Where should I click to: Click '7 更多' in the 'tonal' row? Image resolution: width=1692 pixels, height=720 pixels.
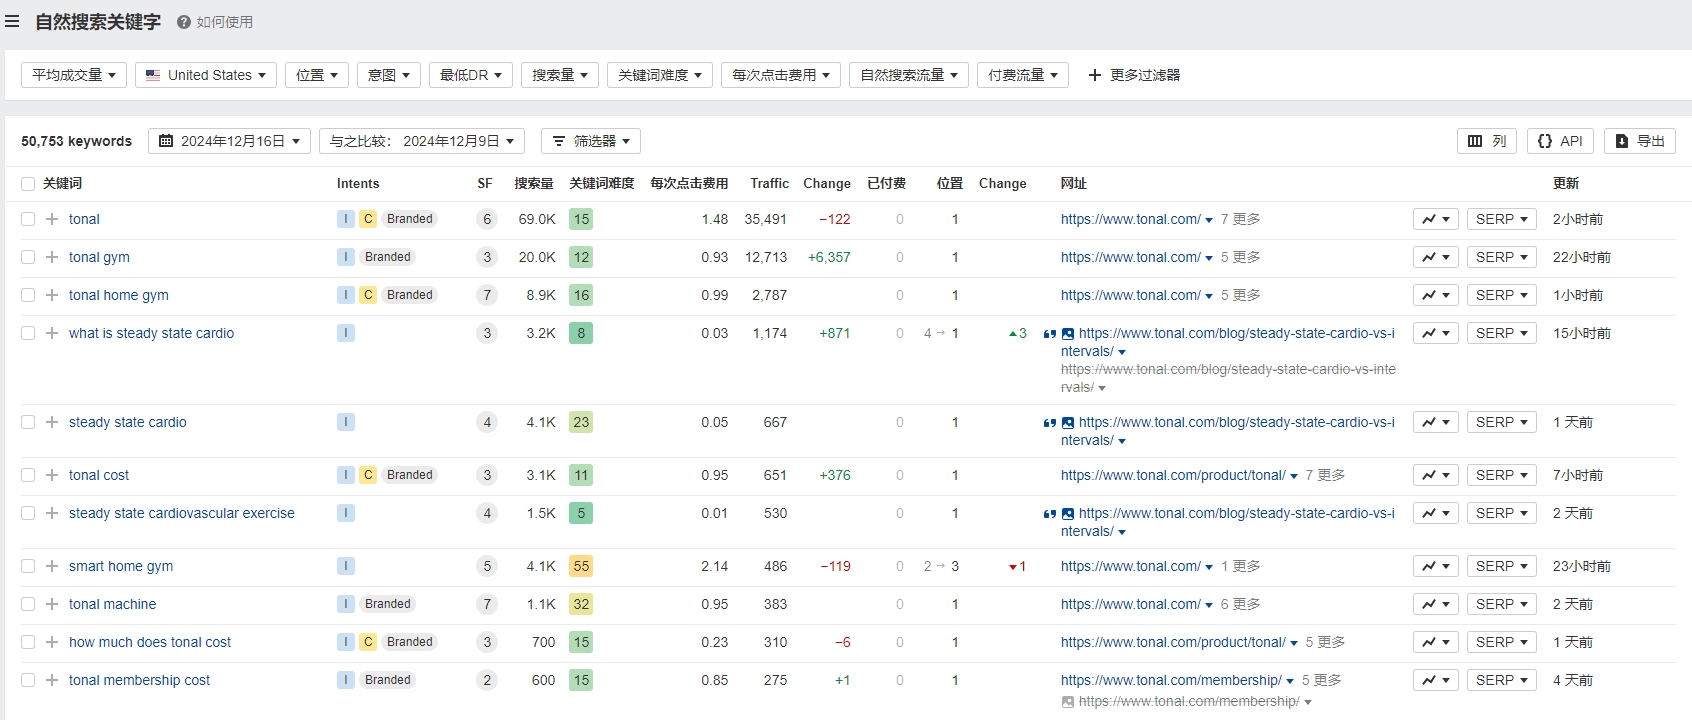coord(1240,219)
